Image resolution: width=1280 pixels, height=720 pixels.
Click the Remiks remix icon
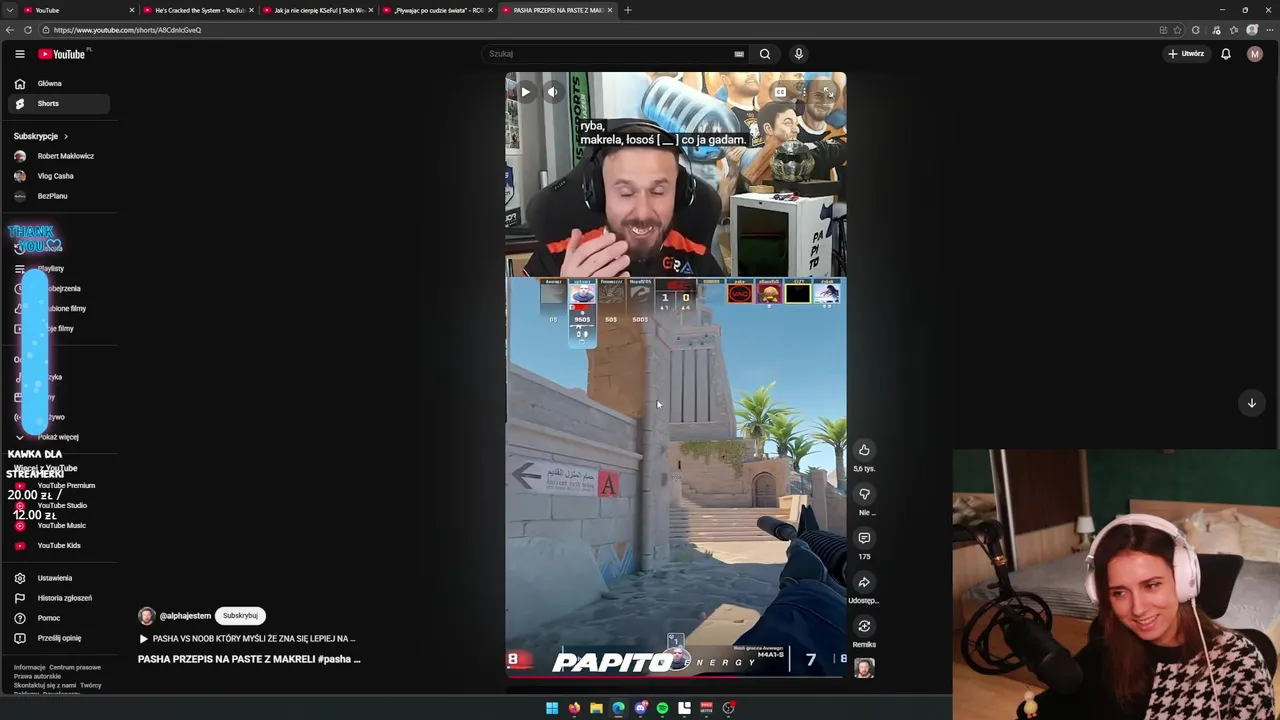tap(864, 626)
